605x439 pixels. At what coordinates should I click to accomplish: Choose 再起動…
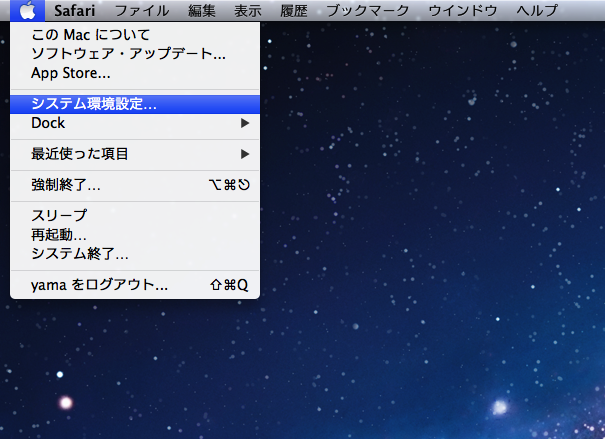(135, 235)
